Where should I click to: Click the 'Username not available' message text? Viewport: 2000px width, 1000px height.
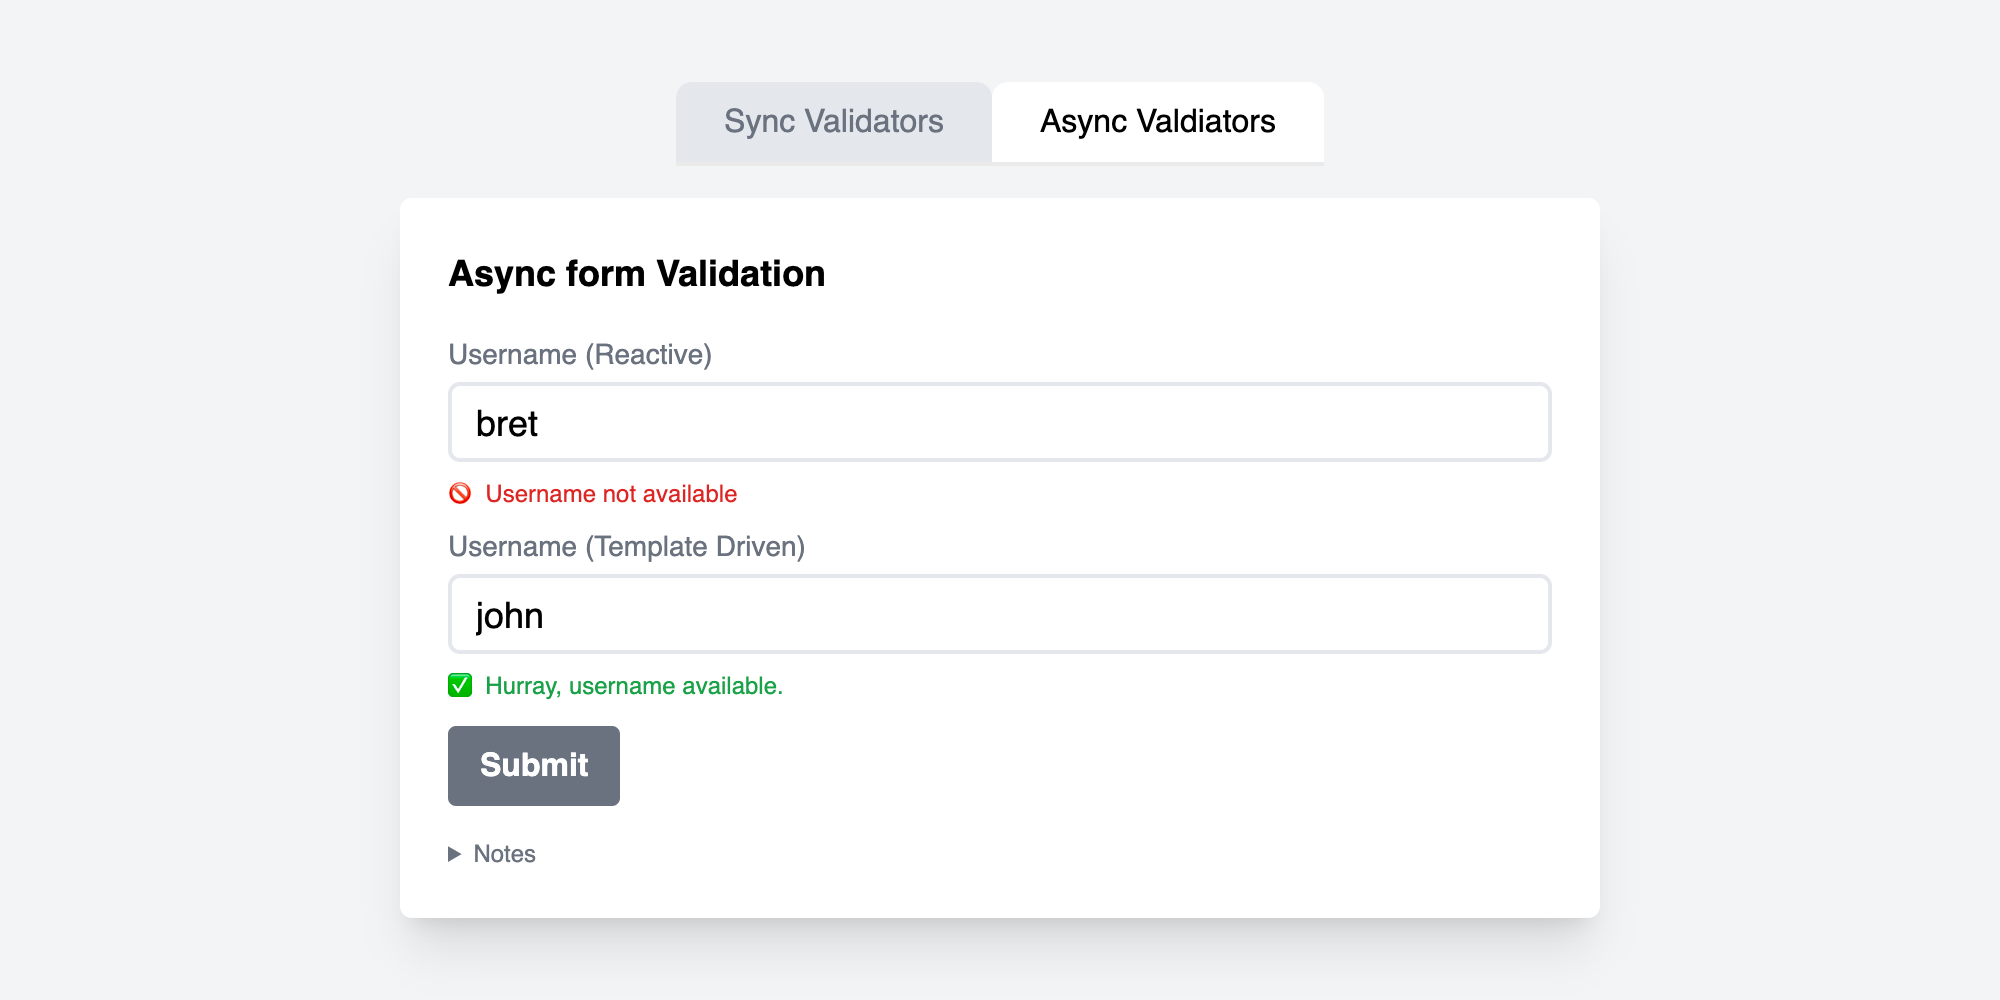[x=610, y=493]
